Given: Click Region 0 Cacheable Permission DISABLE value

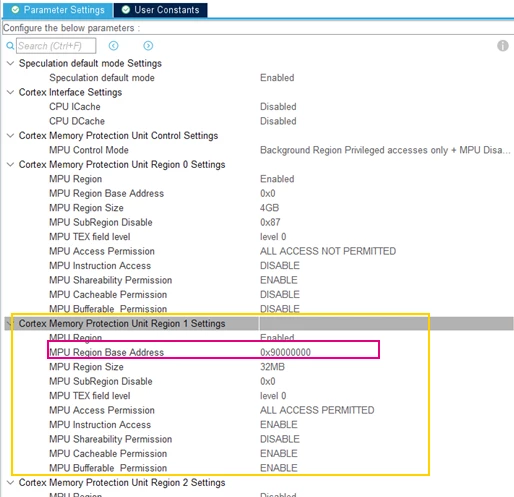Looking at the screenshot, I should click(x=280, y=294).
